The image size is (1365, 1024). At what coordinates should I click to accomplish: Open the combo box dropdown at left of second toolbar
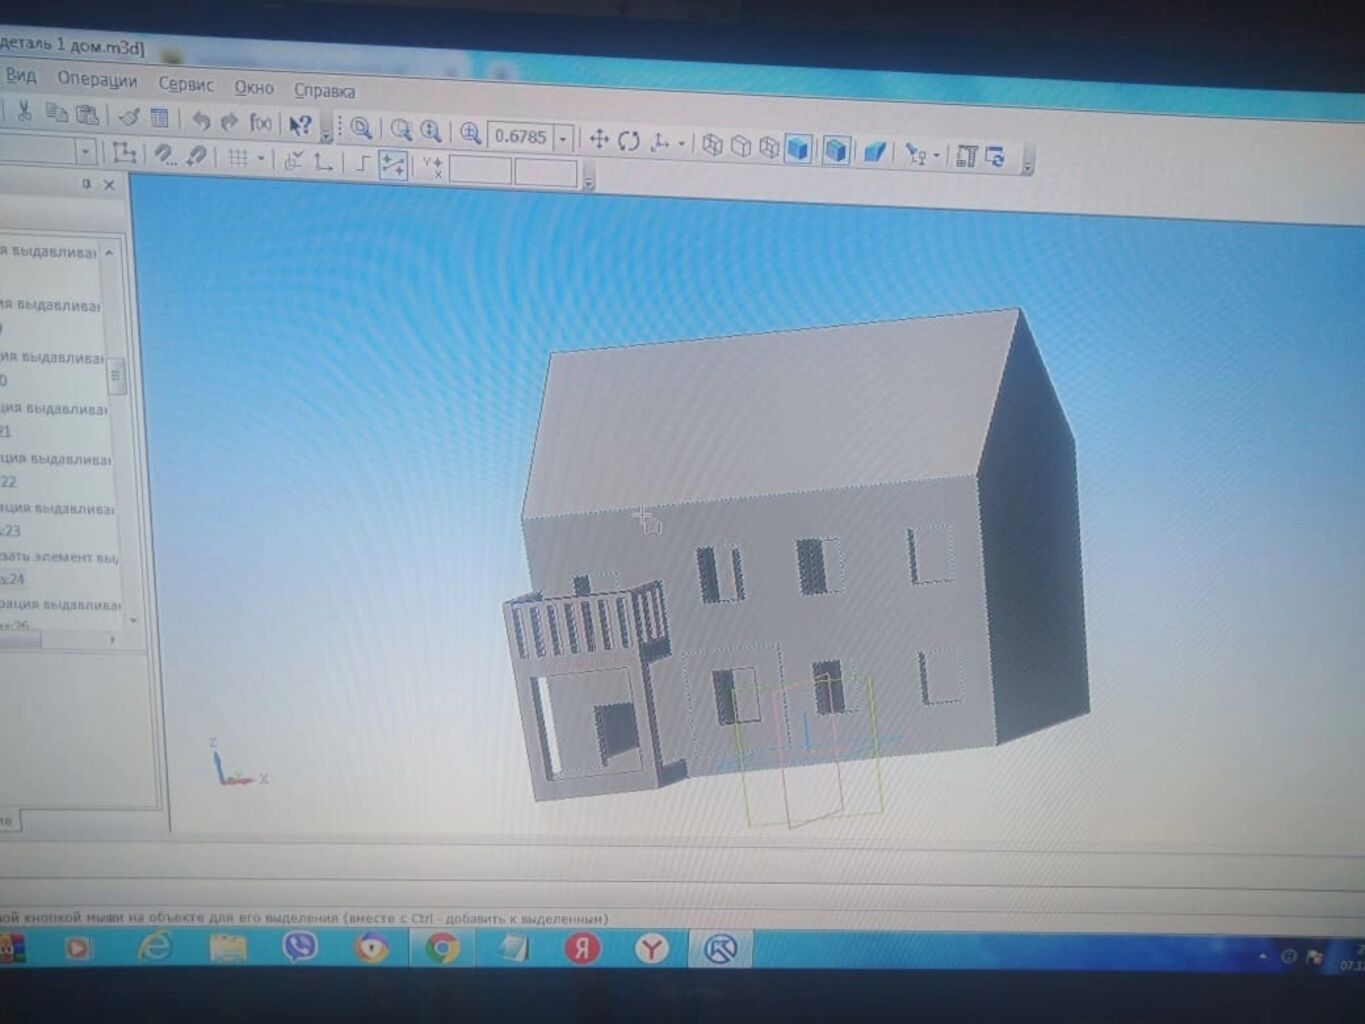(86, 152)
